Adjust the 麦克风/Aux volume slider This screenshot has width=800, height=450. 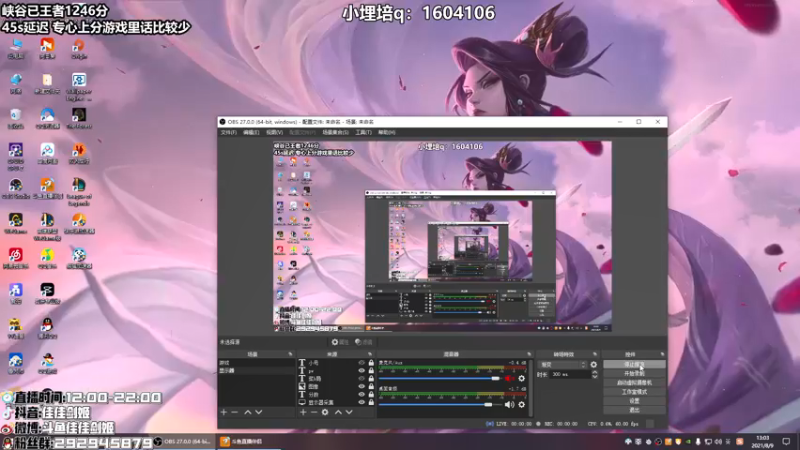click(x=440, y=379)
